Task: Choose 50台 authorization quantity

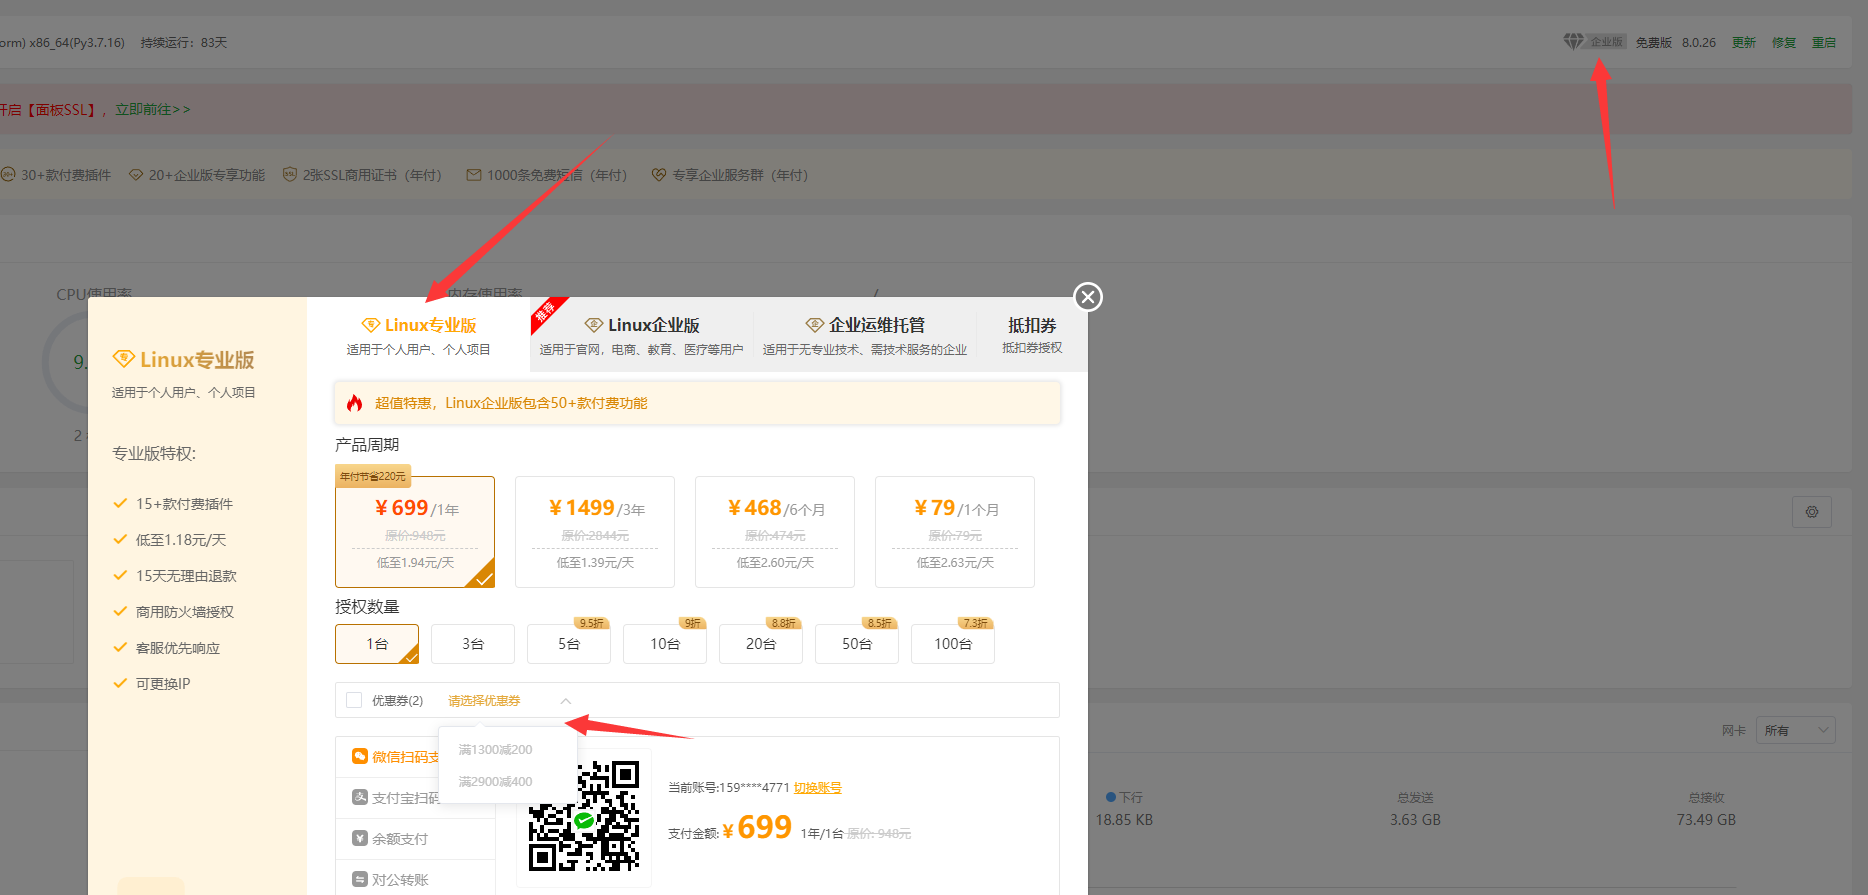Action: (857, 644)
